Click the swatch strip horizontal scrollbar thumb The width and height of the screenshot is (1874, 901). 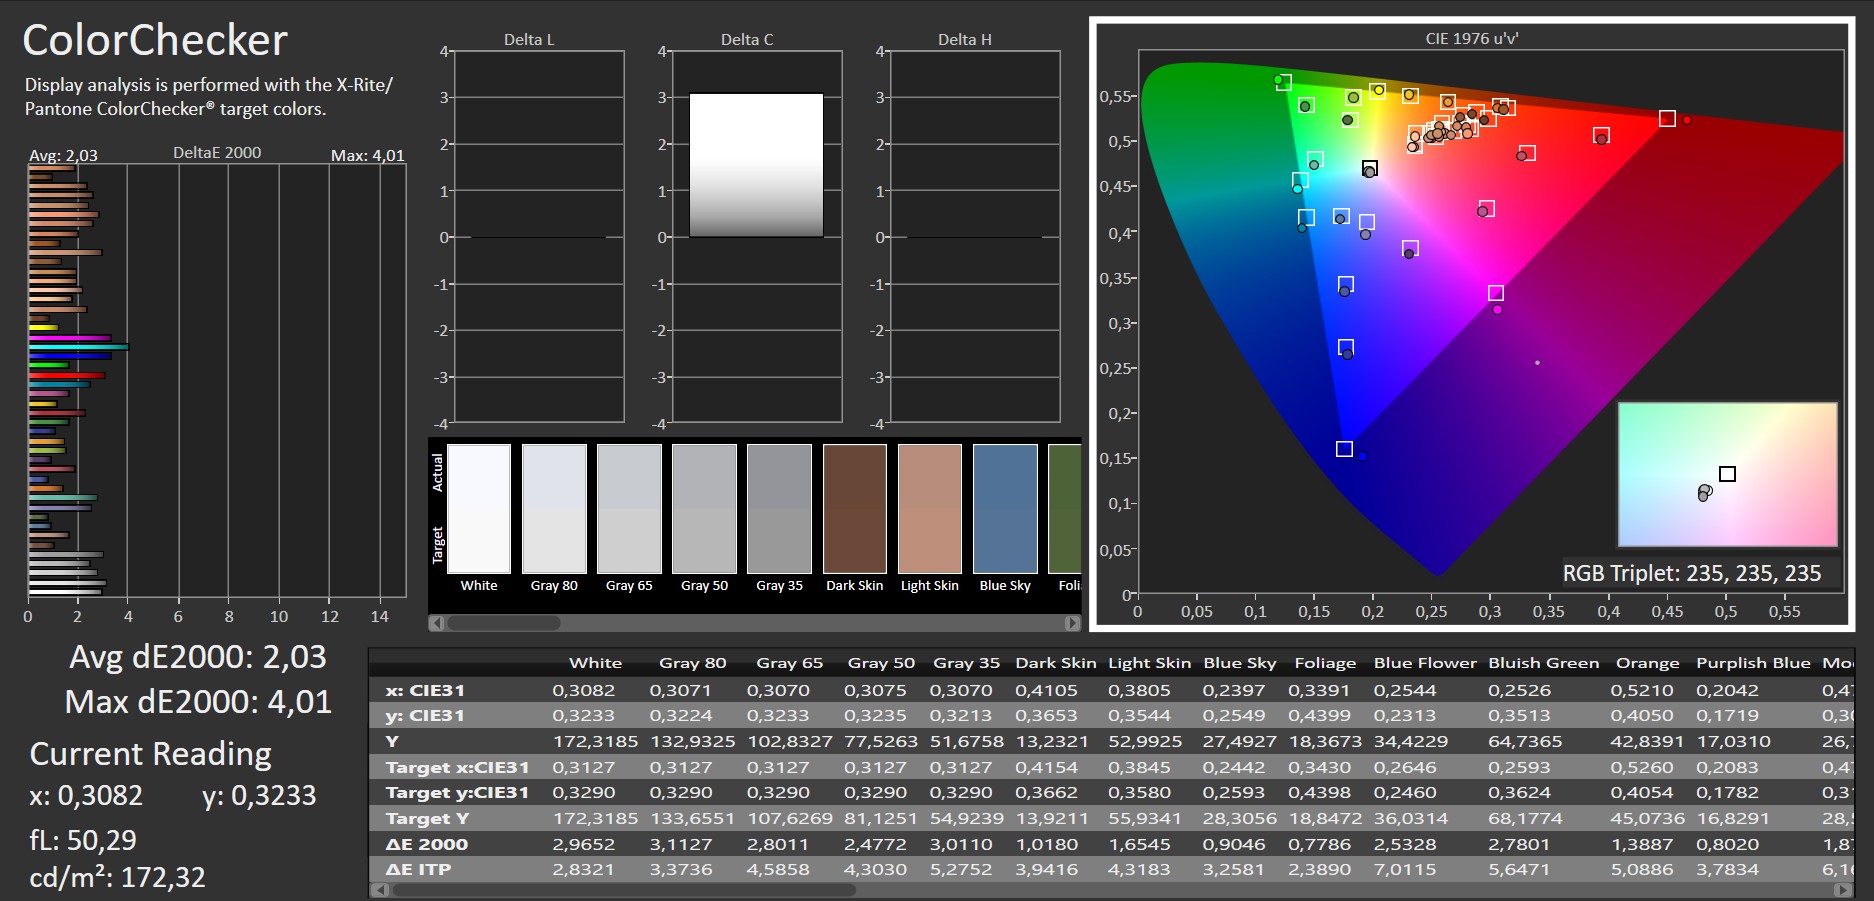point(503,623)
